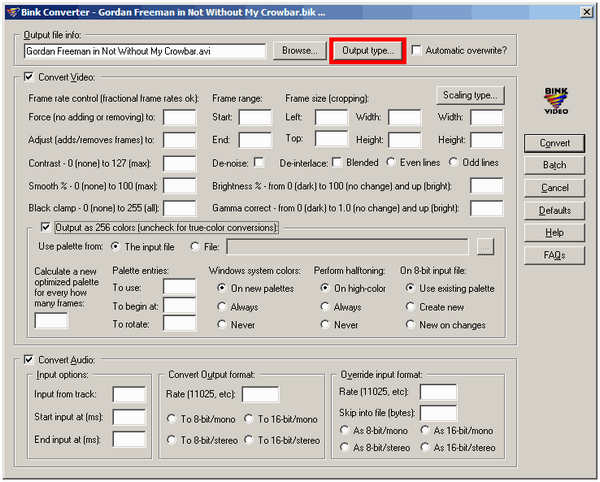Select Never for Windows system colors
Viewport: 600px width, 482px height.
point(221,325)
